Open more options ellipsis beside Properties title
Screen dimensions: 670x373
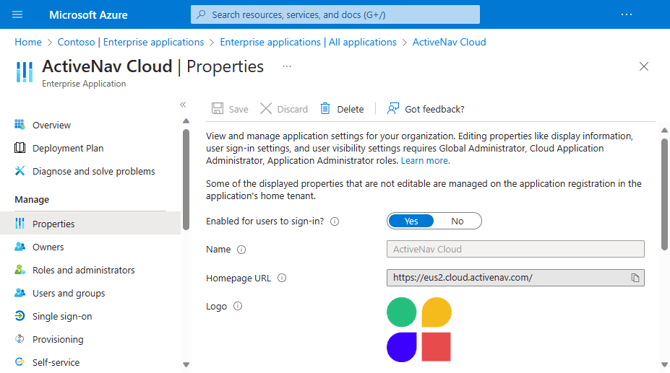coord(287,67)
